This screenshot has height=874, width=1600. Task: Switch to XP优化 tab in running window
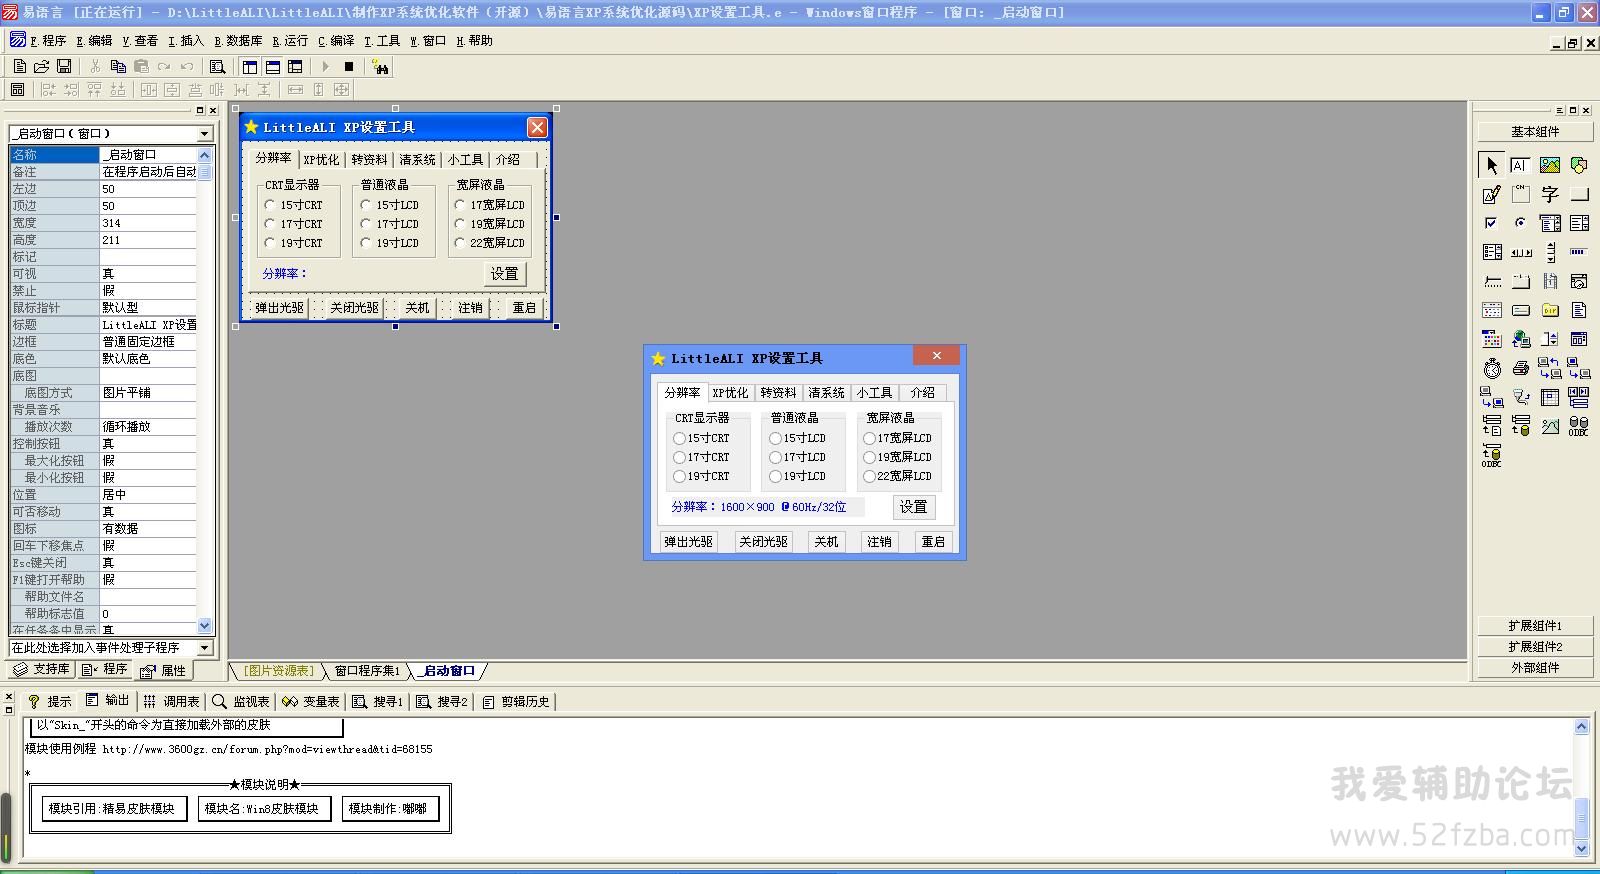click(x=730, y=393)
